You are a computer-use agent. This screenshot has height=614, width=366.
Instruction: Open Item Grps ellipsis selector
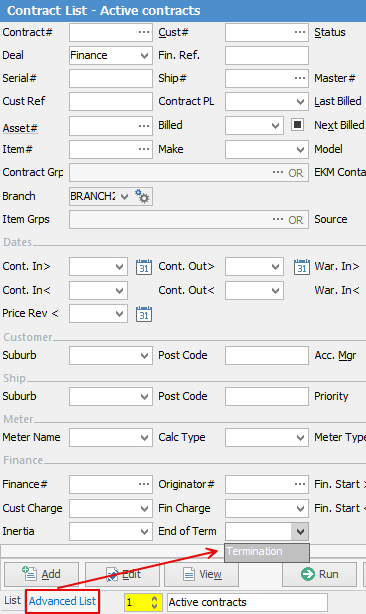pos(278,219)
